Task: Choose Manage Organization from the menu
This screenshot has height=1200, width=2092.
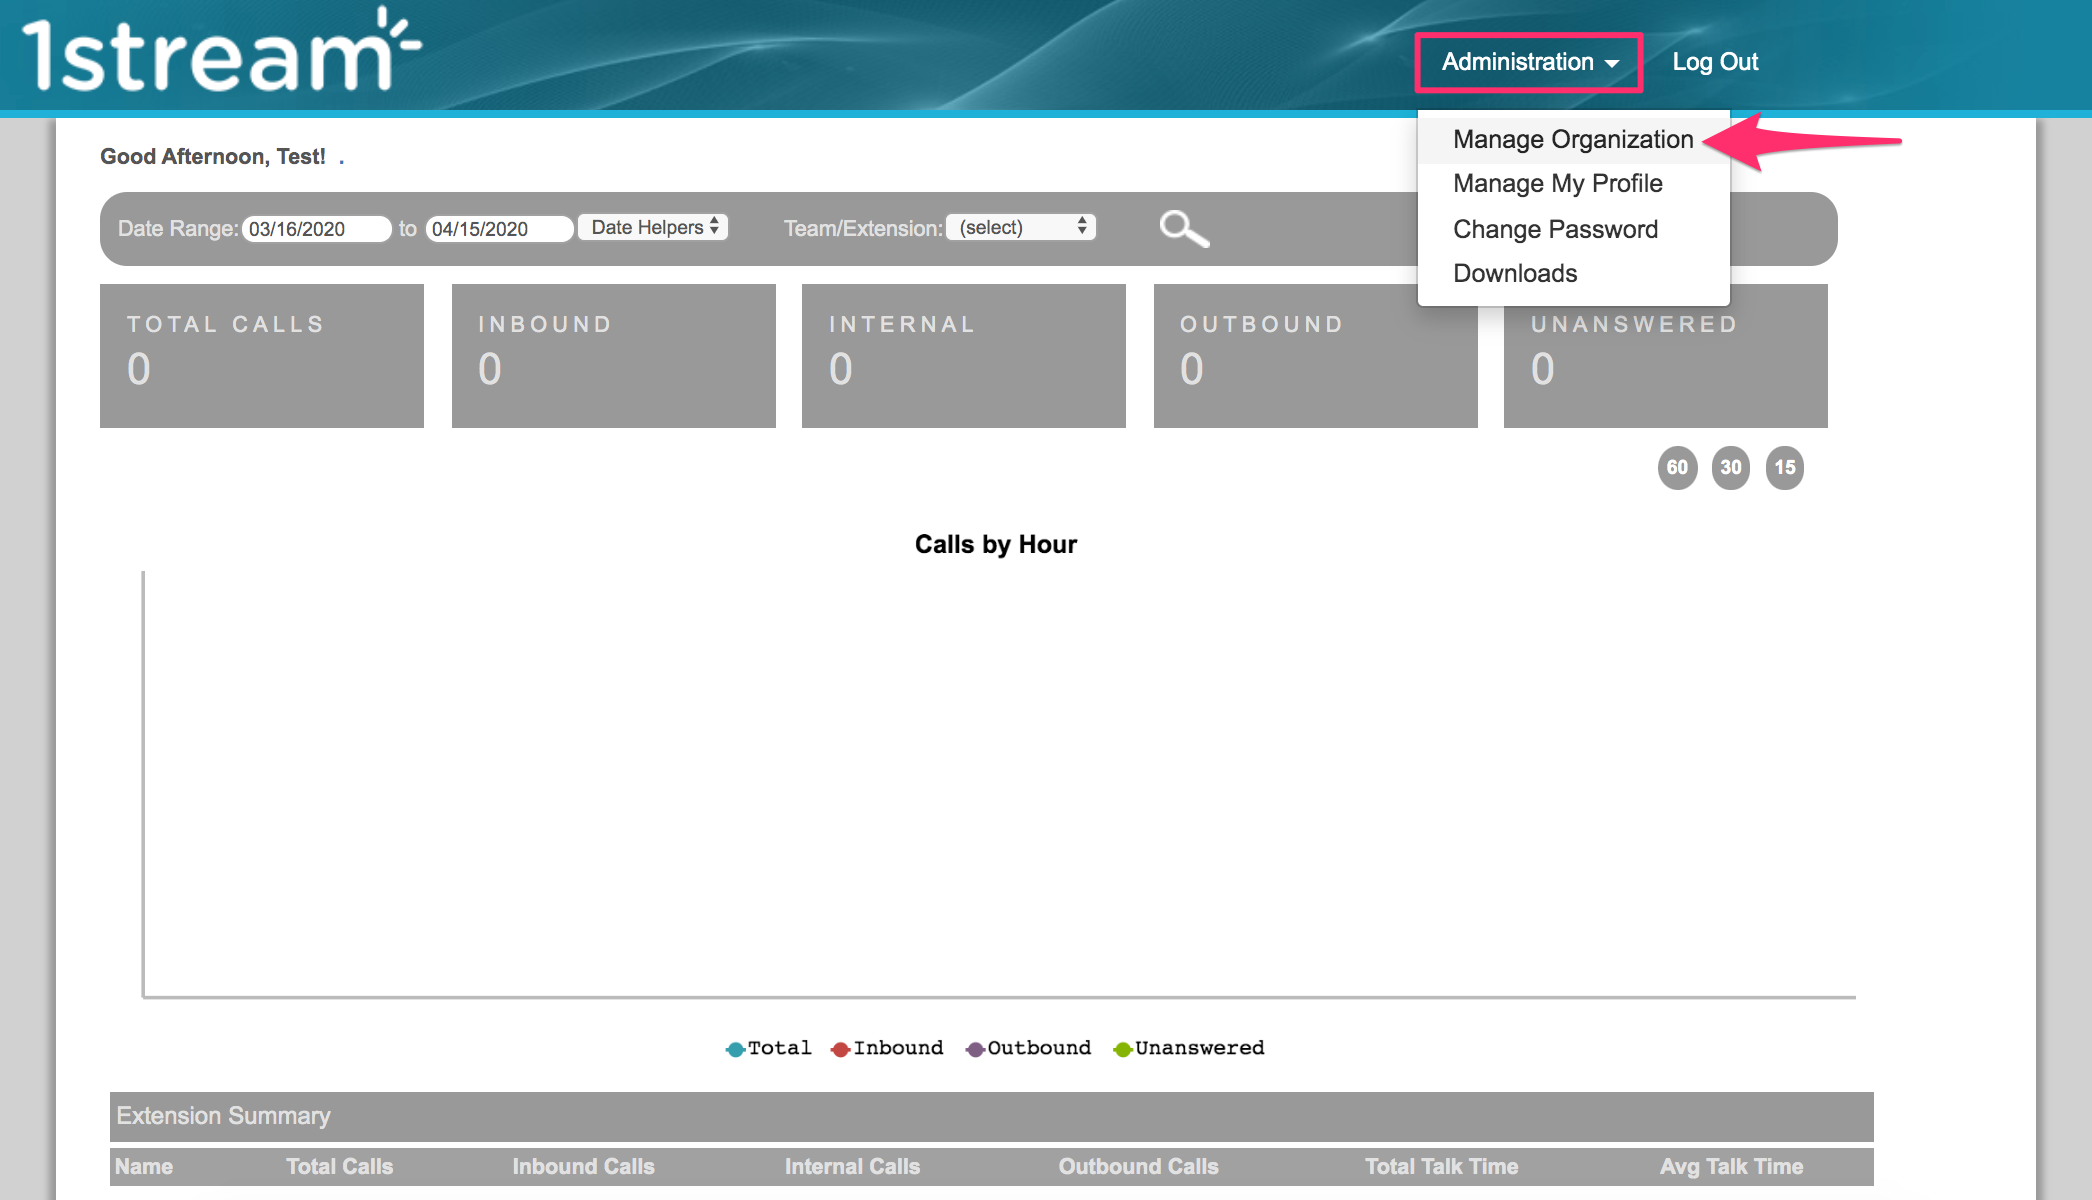Action: [1572, 140]
